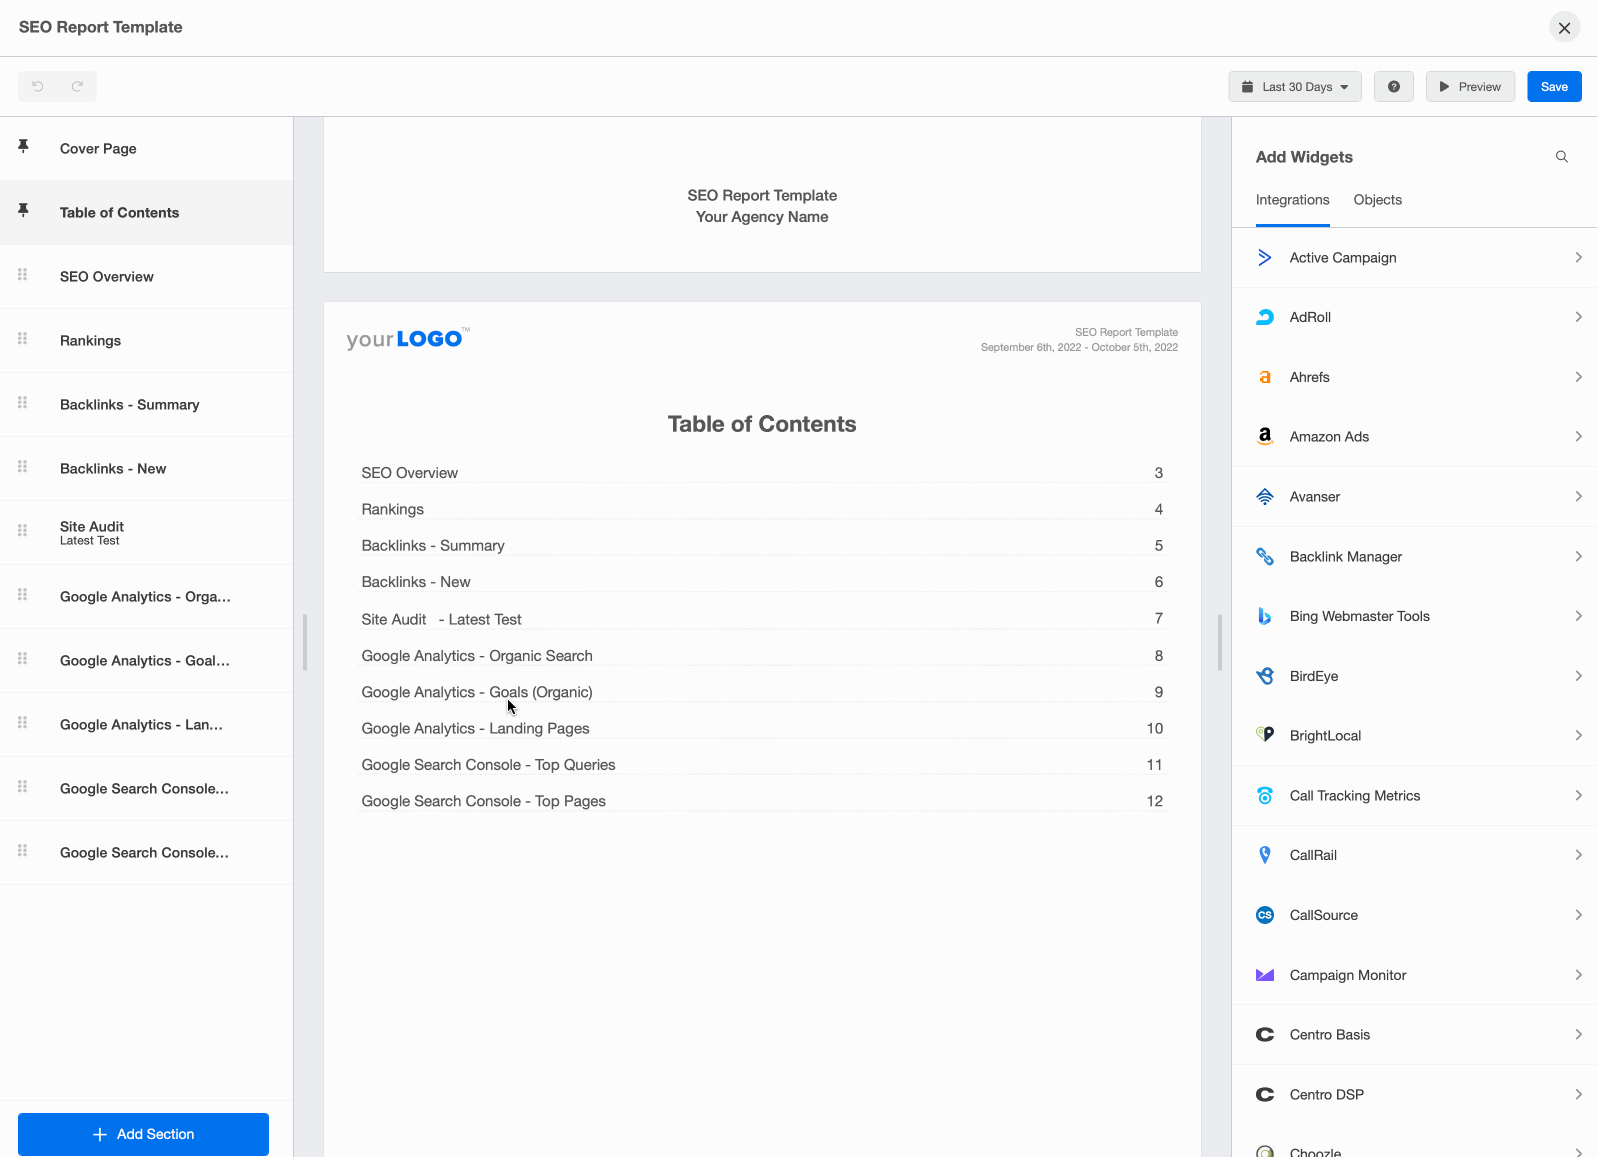Image resolution: width=1597 pixels, height=1157 pixels.
Task: Click the CallRail logo icon
Action: click(1265, 855)
